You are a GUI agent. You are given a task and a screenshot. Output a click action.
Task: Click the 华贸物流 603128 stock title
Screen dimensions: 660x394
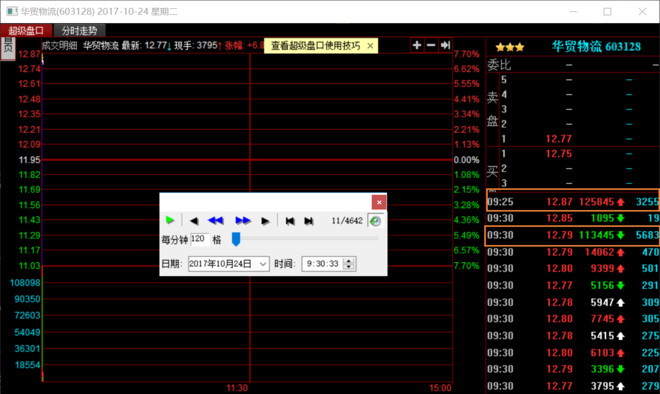pos(596,46)
